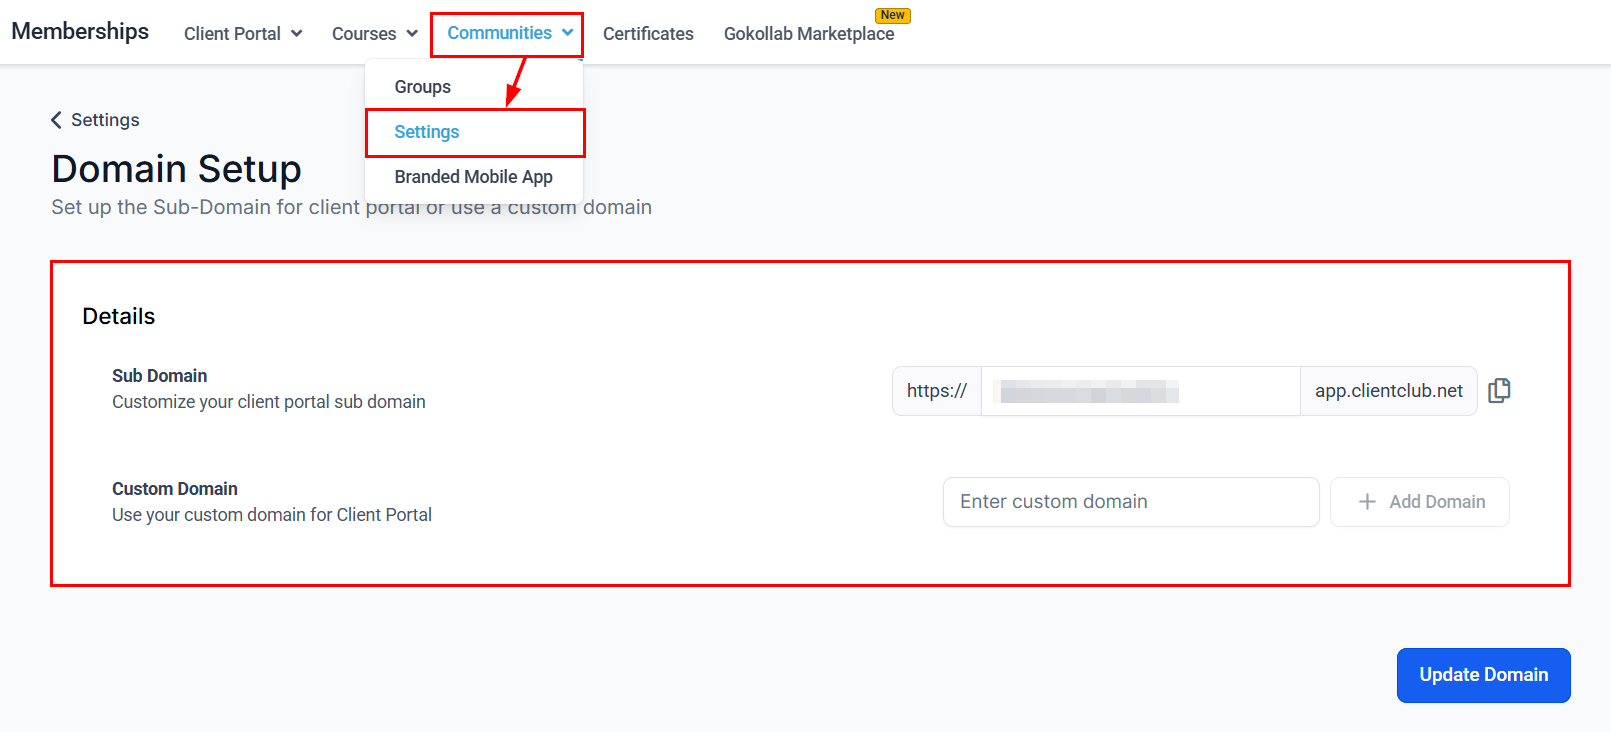
Task: Choose Settings in the Communities menu
Action: click(x=475, y=132)
